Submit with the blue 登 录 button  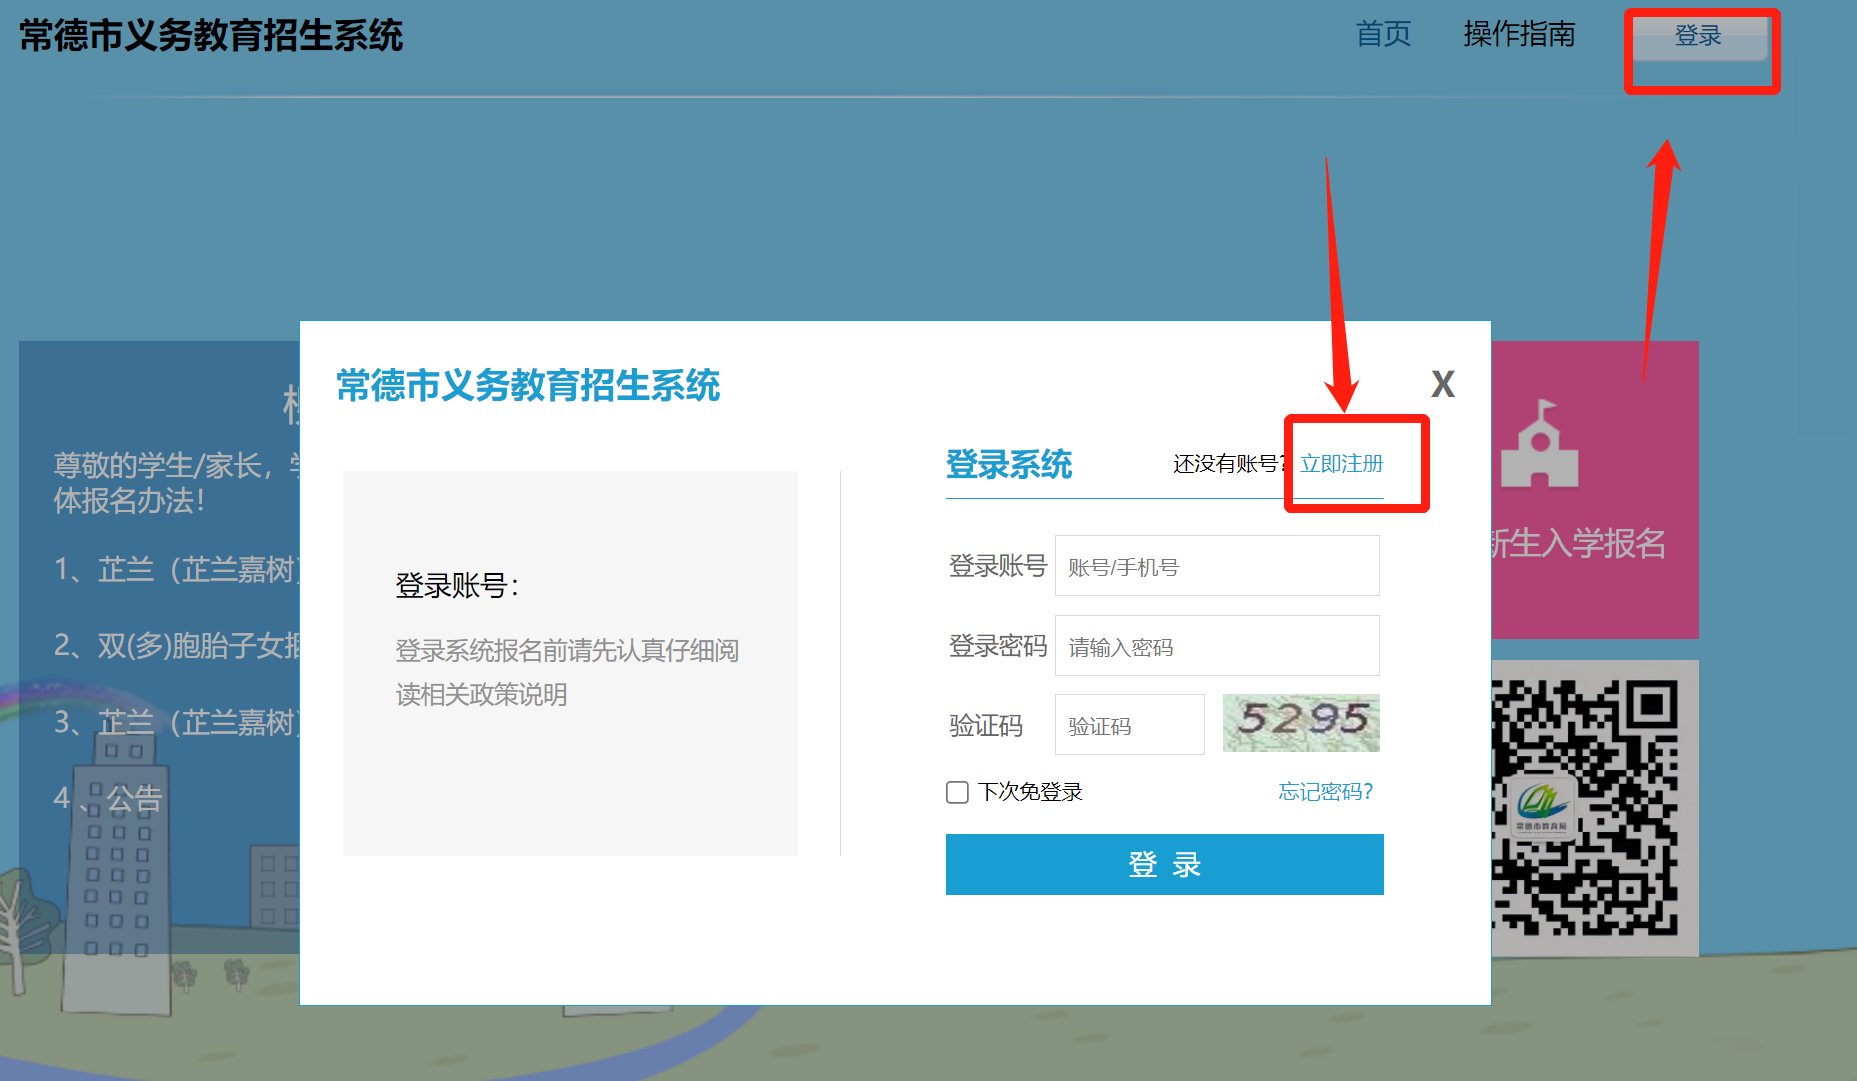pyautogui.click(x=1164, y=864)
